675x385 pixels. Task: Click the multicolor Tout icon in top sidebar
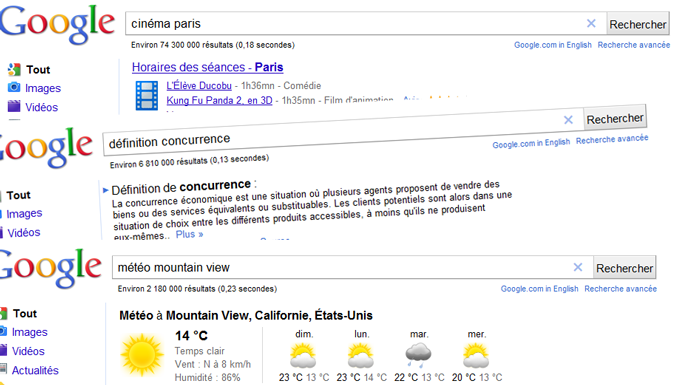click(x=14, y=69)
